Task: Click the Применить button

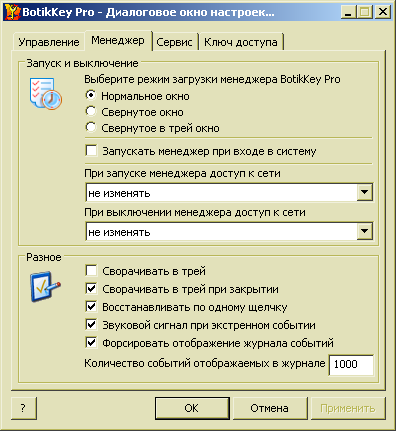Action: tap(348, 408)
